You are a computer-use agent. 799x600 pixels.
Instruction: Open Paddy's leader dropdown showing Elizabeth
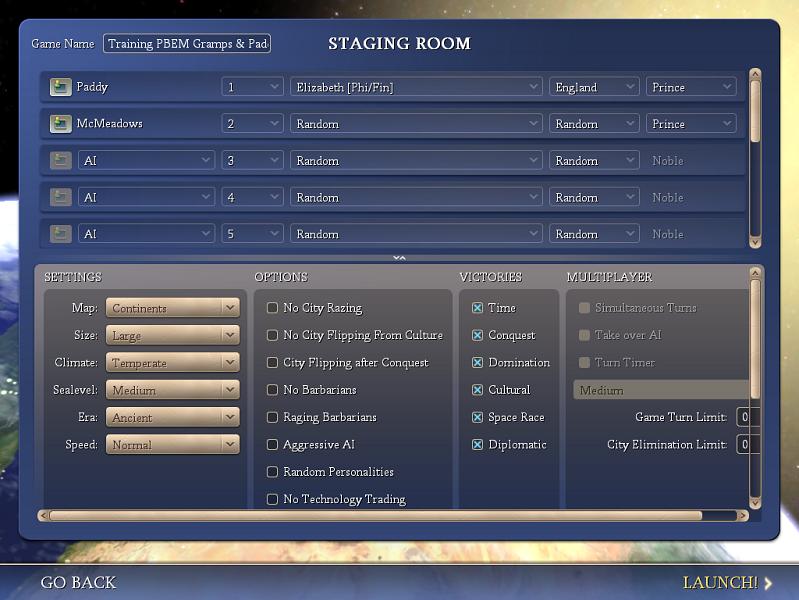(x=416, y=87)
